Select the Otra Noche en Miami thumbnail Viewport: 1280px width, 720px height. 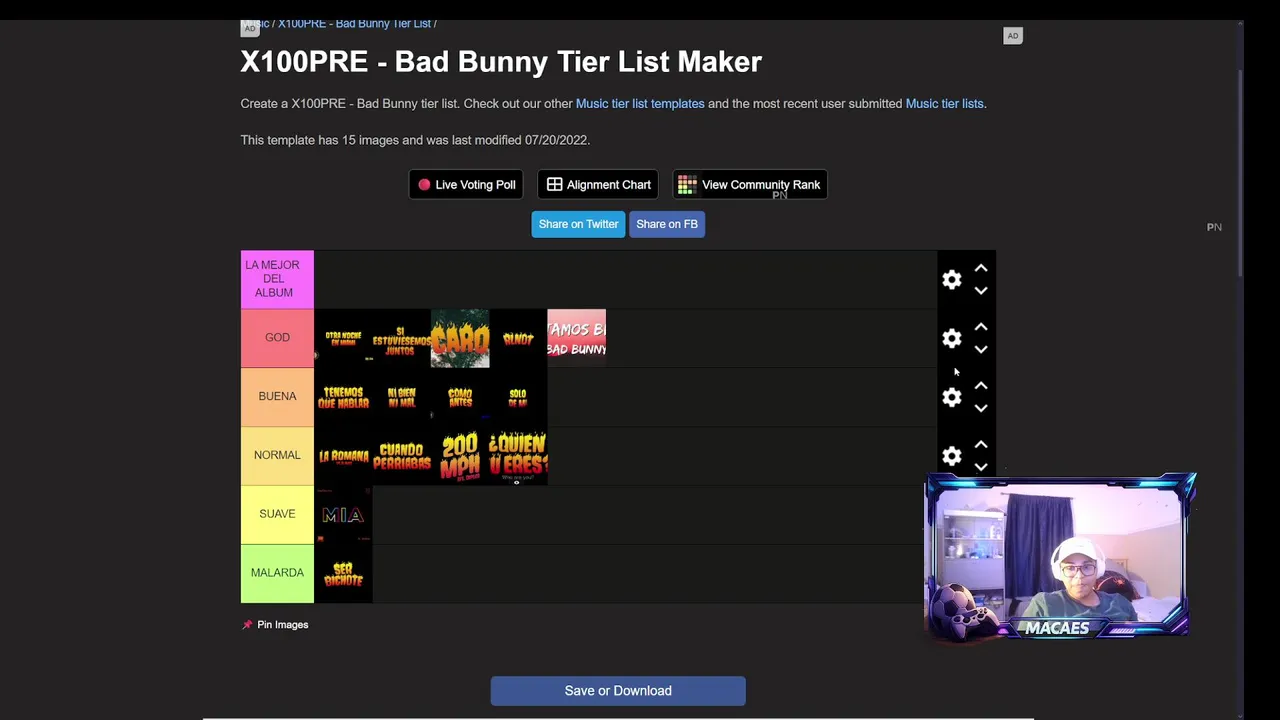click(343, 339)
